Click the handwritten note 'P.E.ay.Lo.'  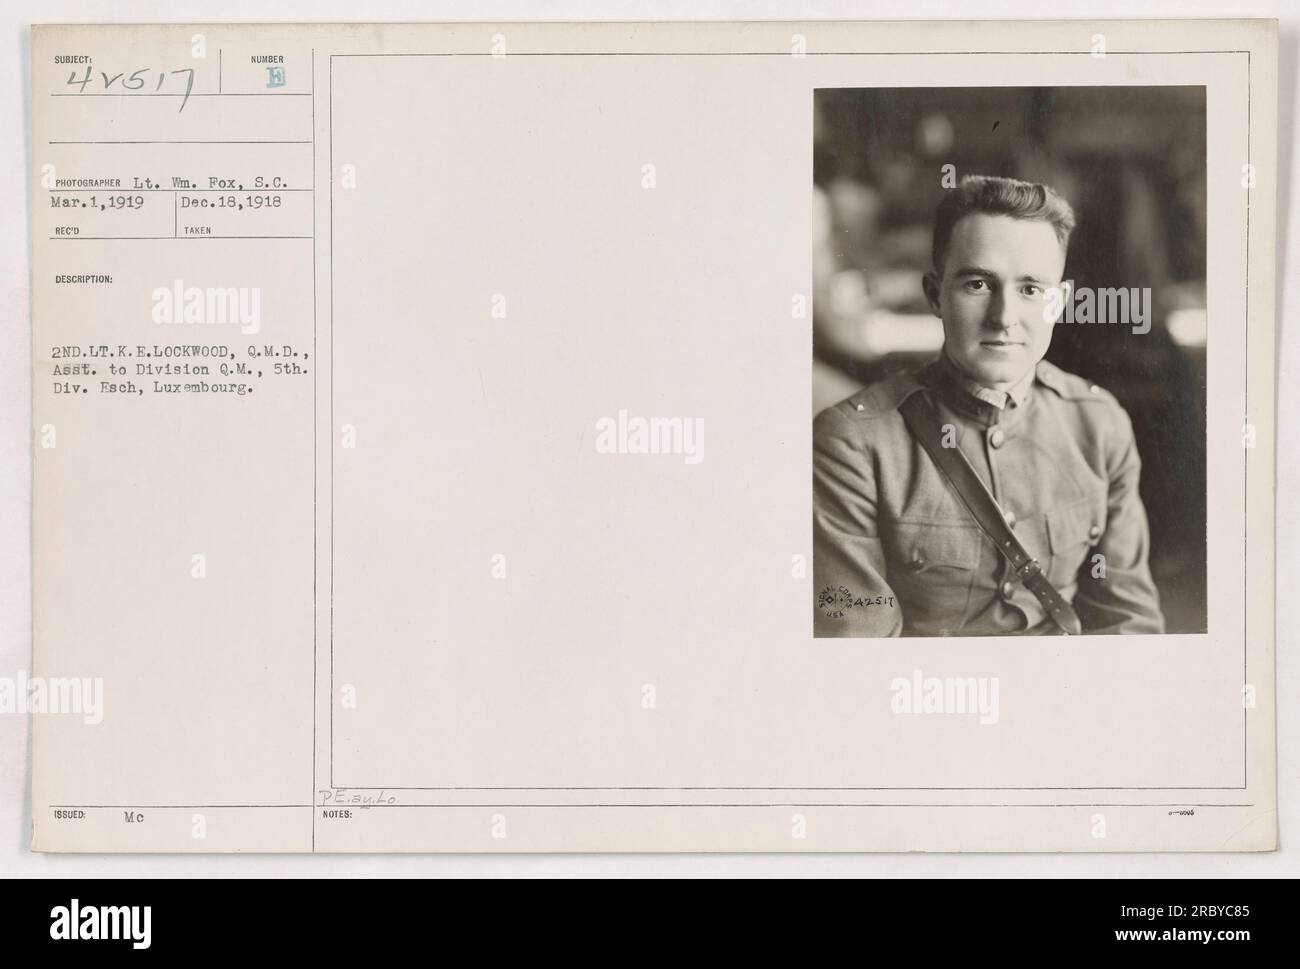pos(361,798)
